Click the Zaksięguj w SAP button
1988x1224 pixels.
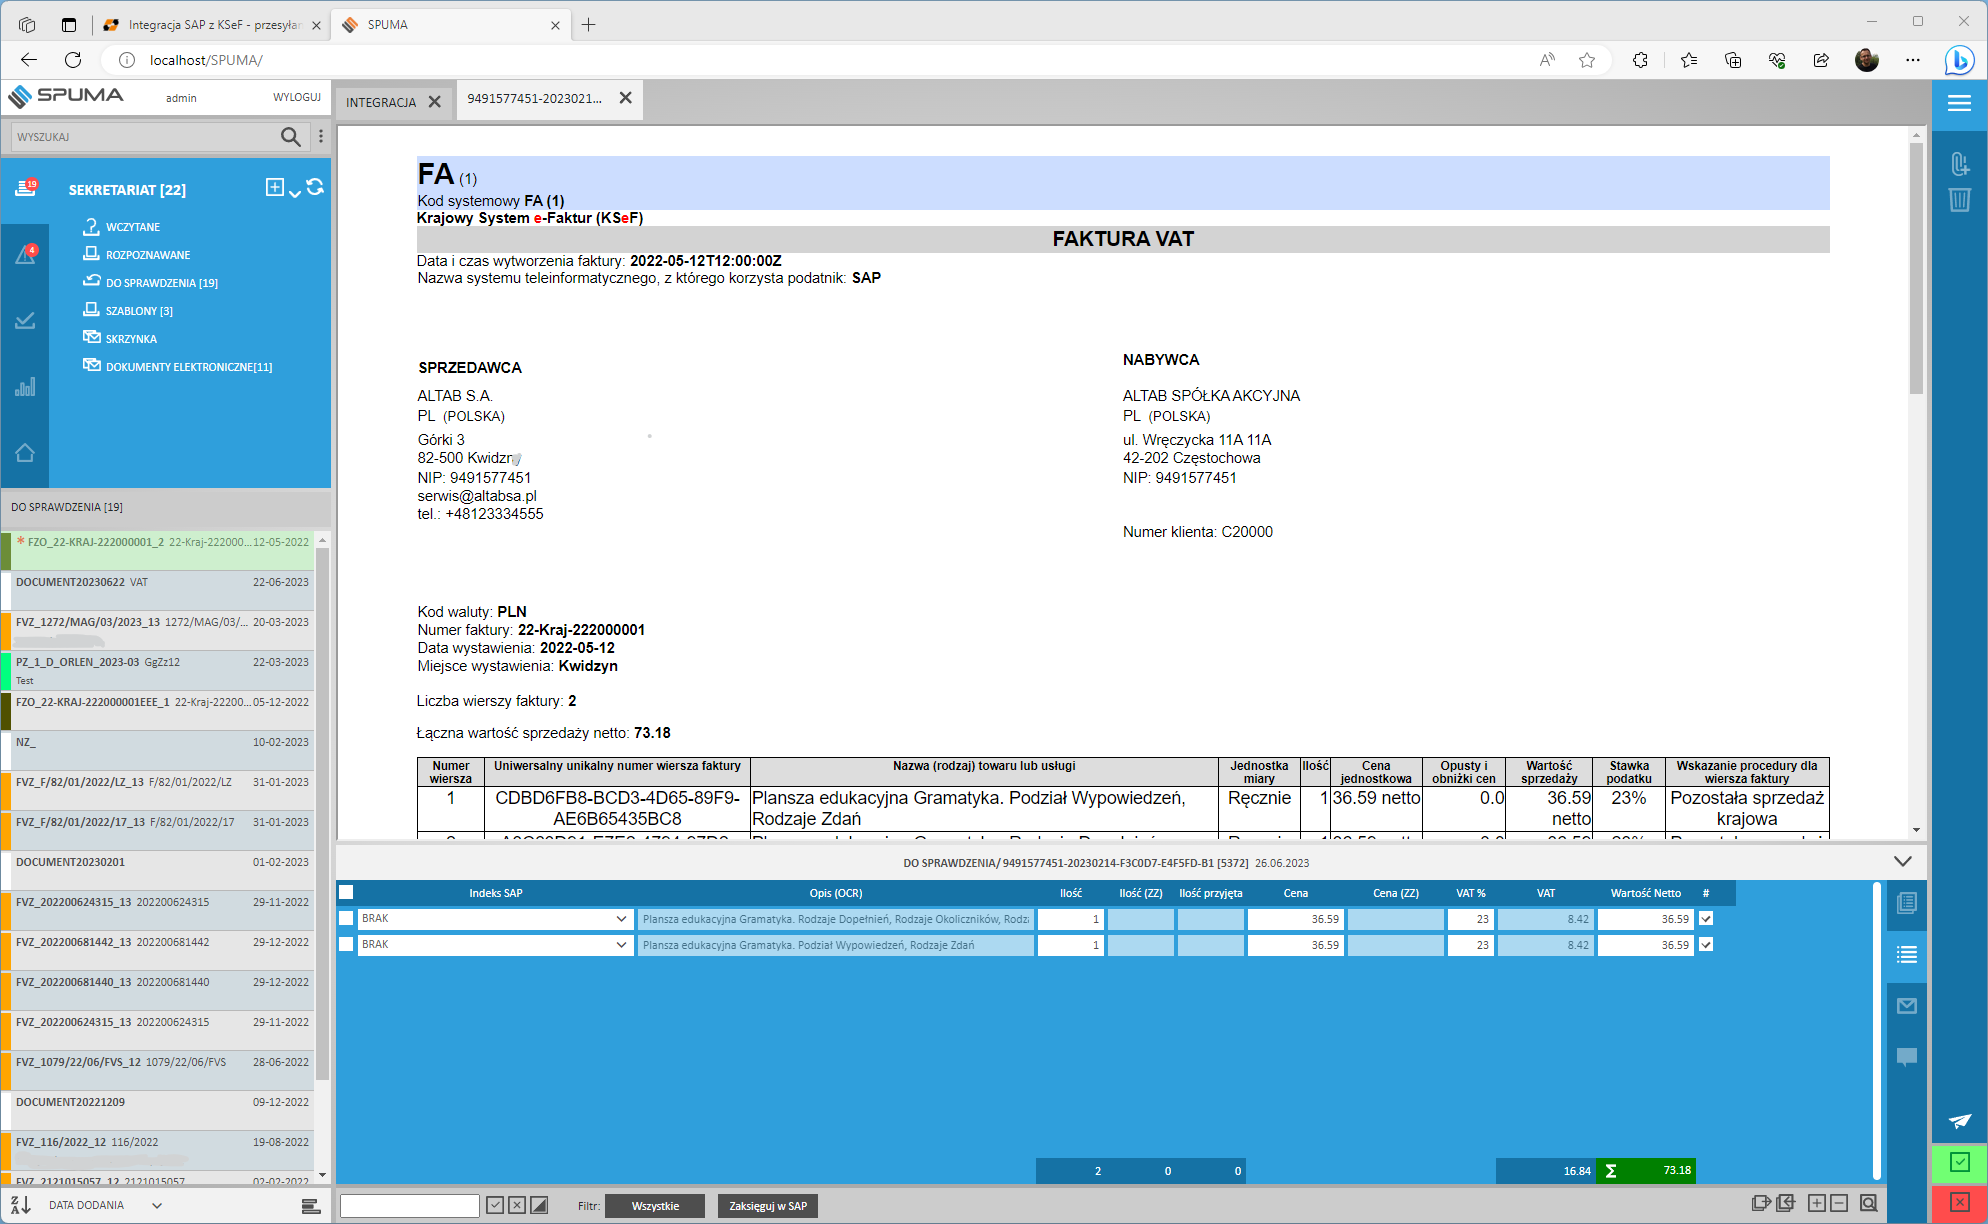tap(767, 1206)
